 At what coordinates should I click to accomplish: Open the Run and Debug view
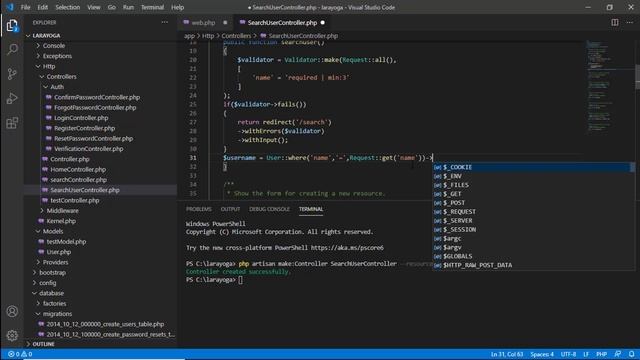[x=12, y=98]
